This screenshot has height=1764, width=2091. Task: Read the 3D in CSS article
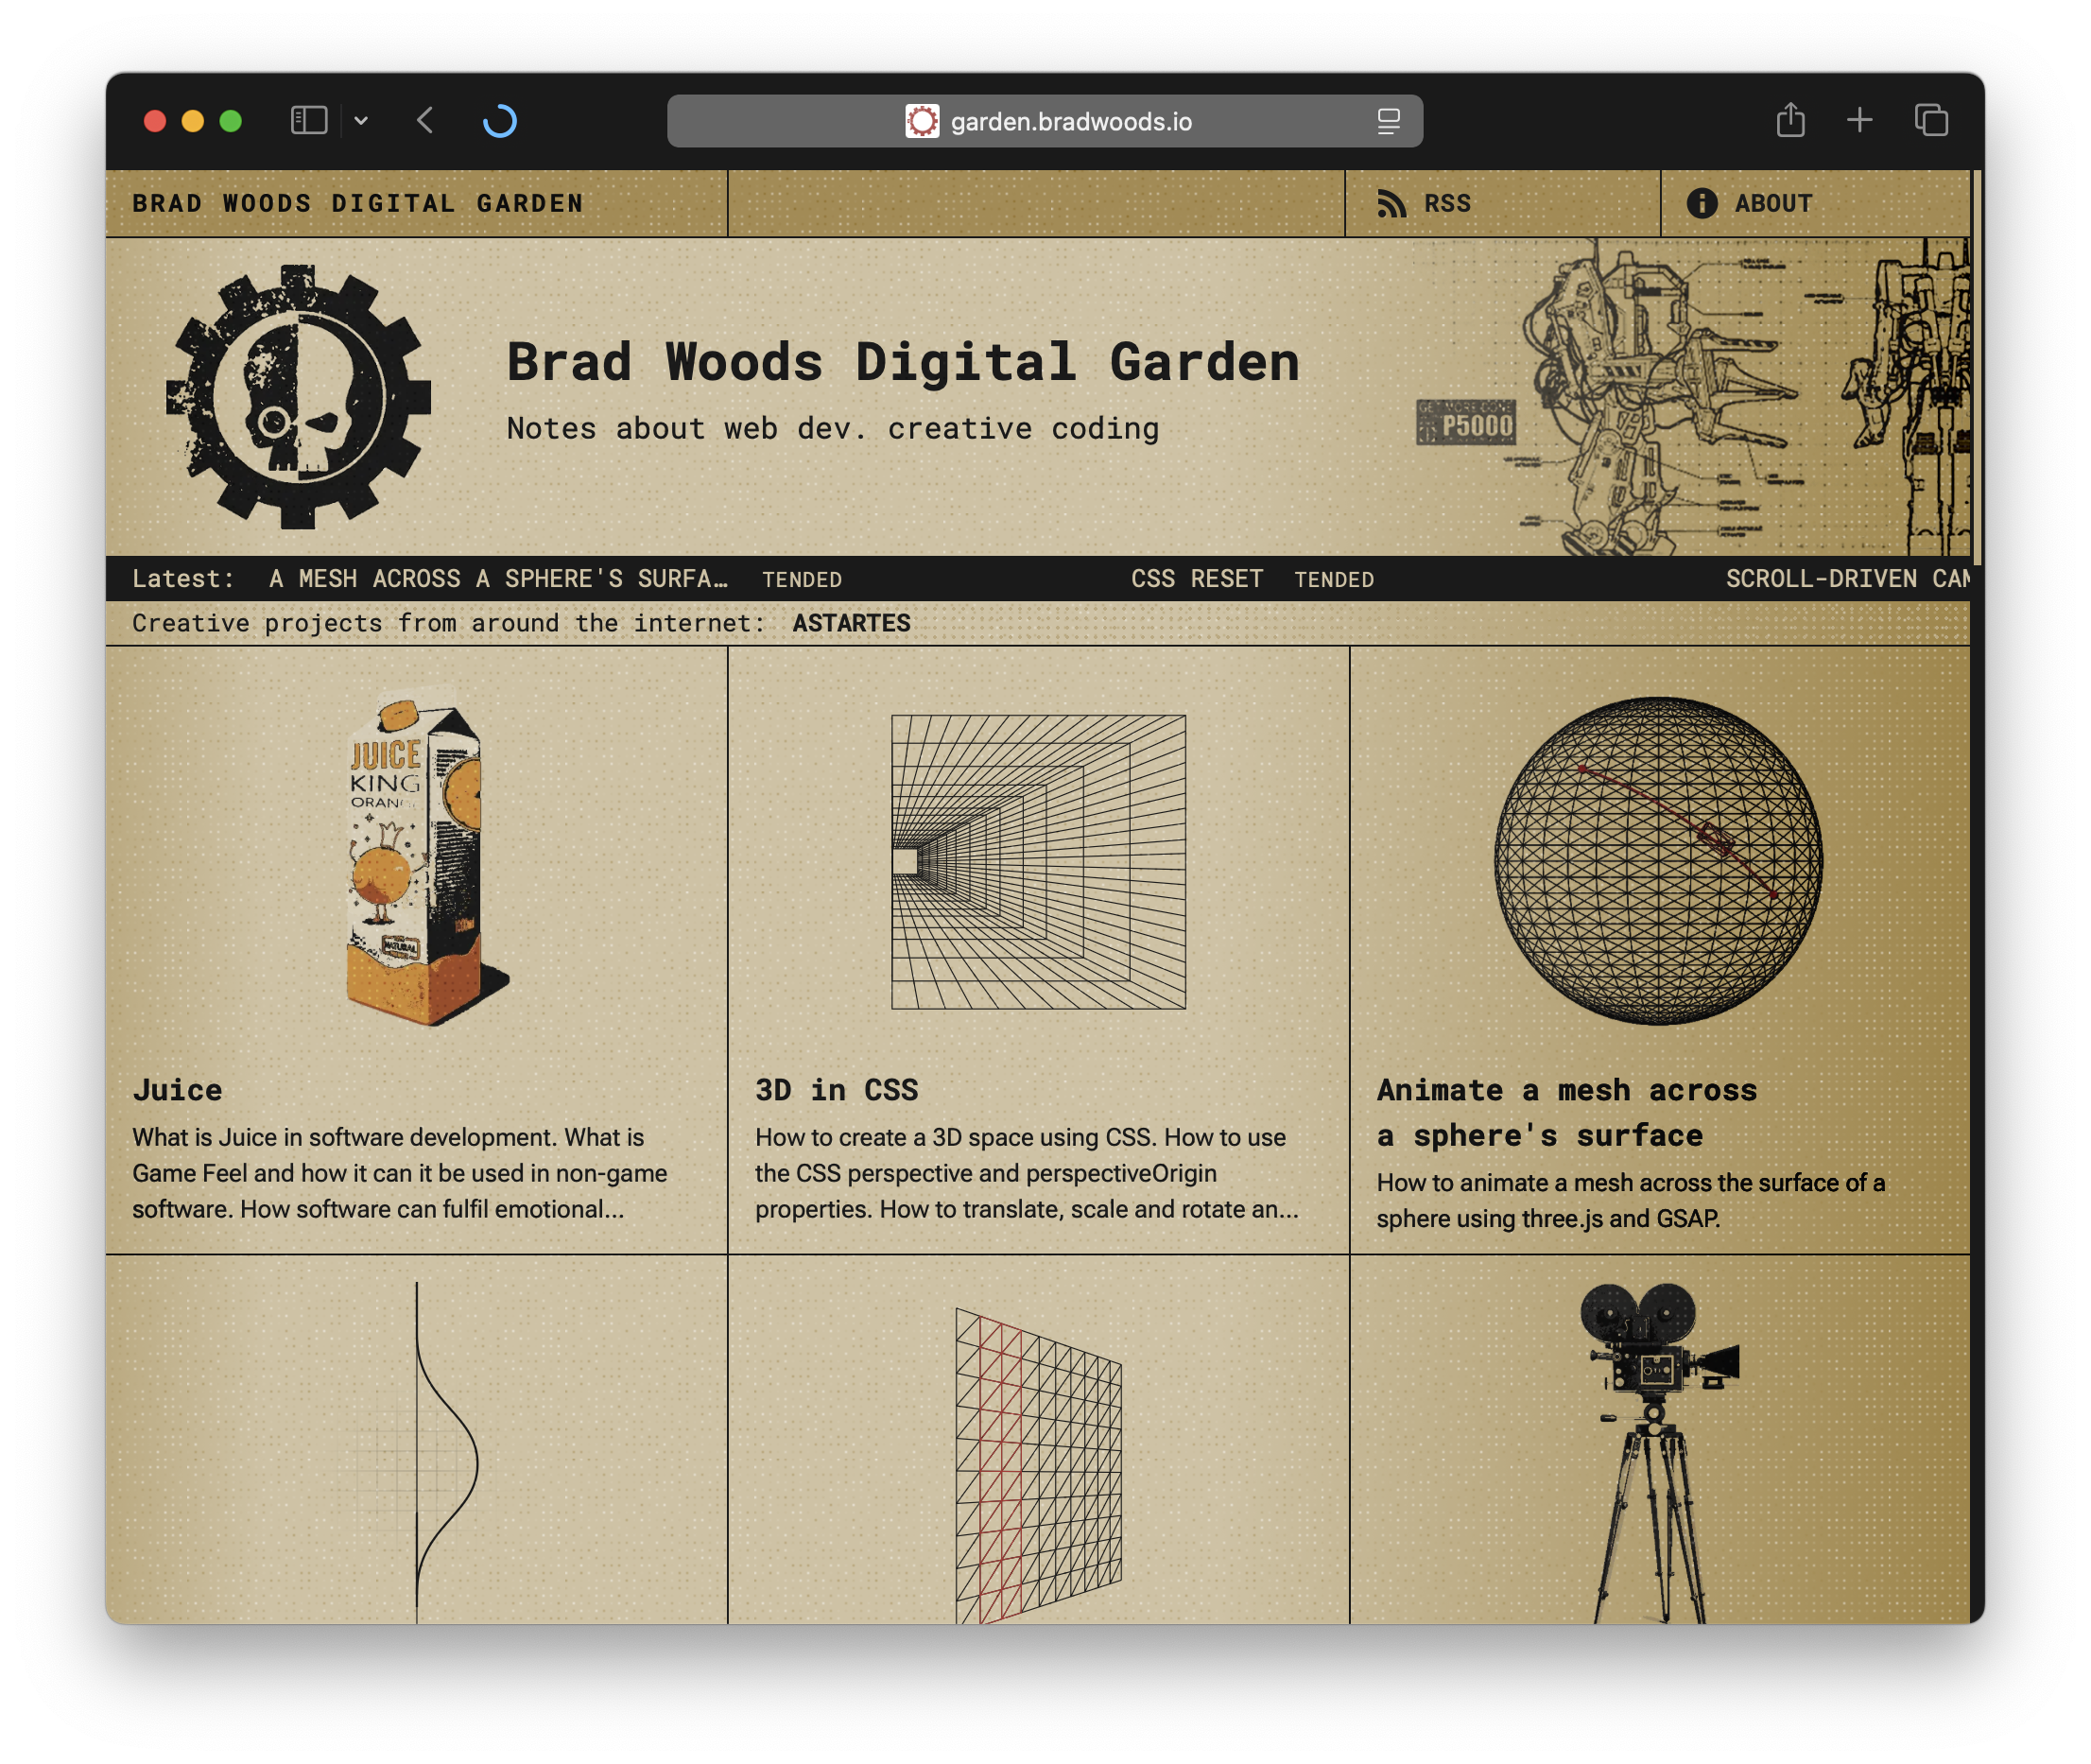click(836, 1090)
